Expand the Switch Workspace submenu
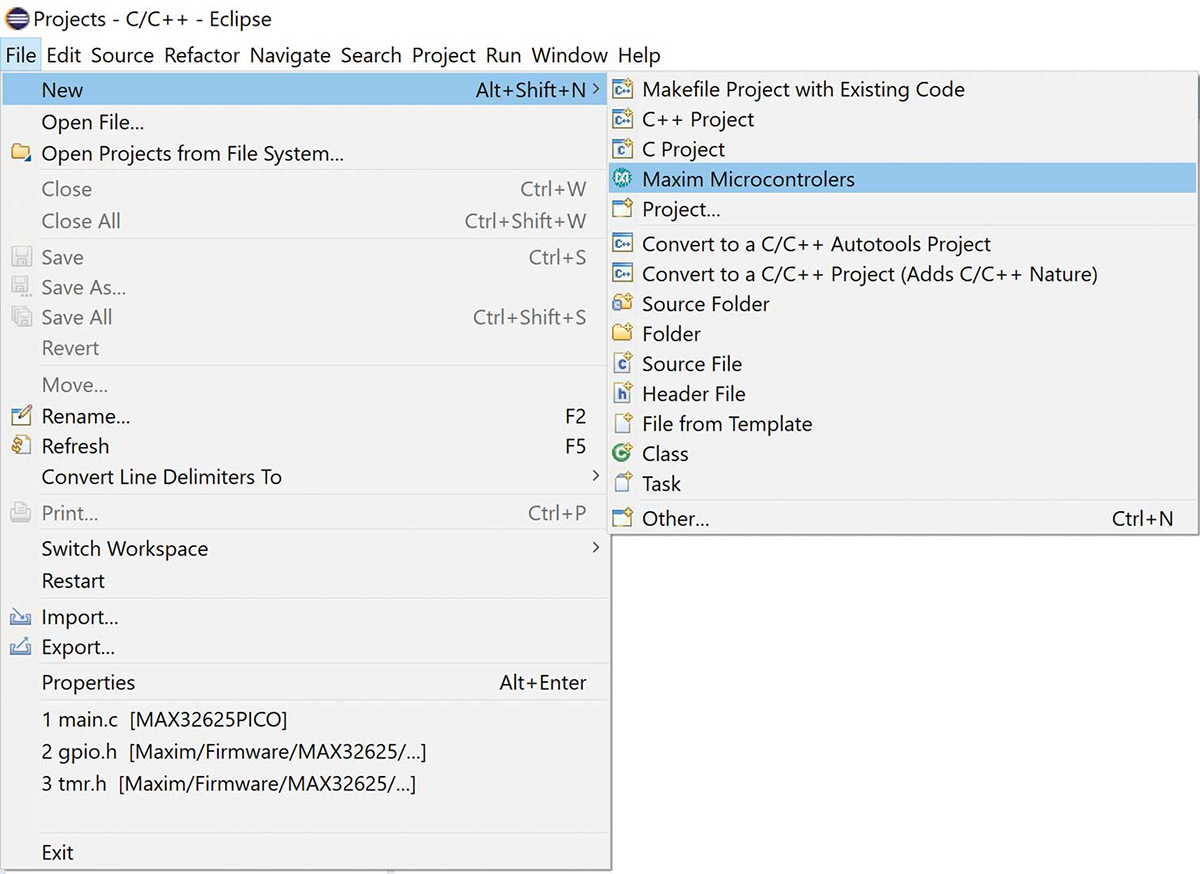This screenshot has width=1200, height=874. tap(596, 548)
